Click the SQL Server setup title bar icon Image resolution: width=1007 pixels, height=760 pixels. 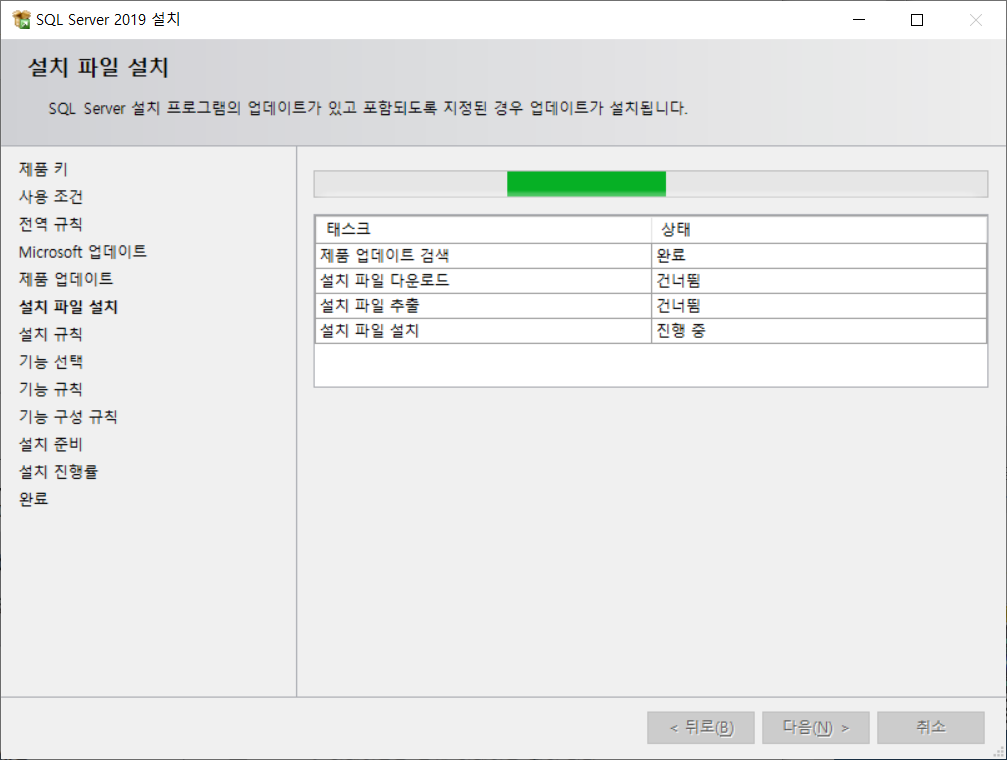pyautogui.click(x=21, y=19)
